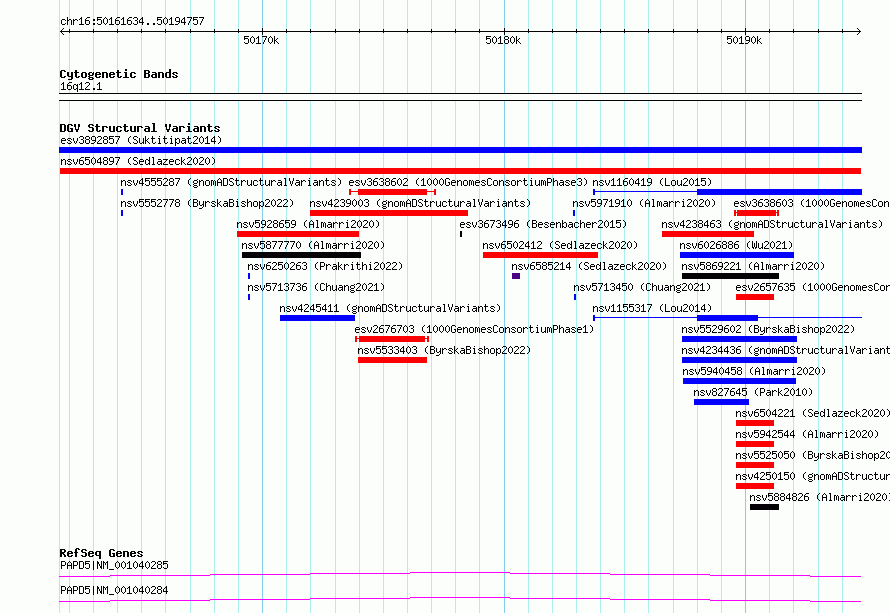The height and width of the screenshot is (613, 890).
Task: Open the nsv4555287 gnomADStructuralVariants label
Action: coord(231,182)
